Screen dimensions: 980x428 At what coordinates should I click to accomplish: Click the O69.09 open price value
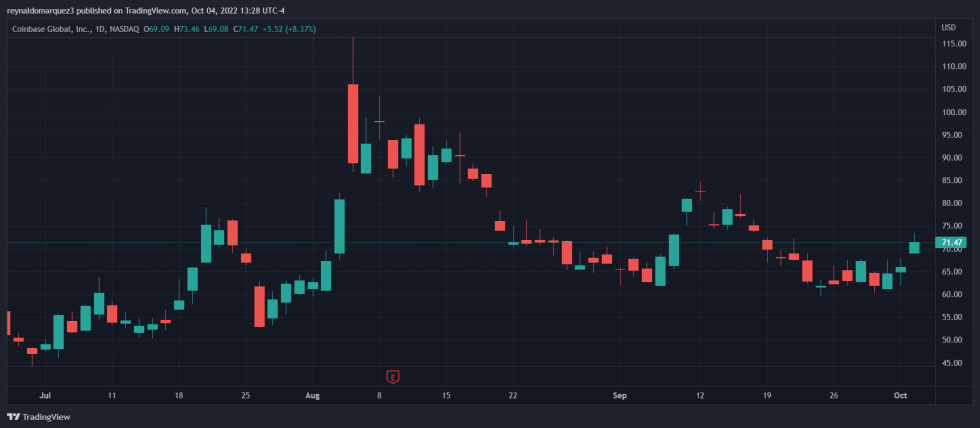(x=157, y=29)
